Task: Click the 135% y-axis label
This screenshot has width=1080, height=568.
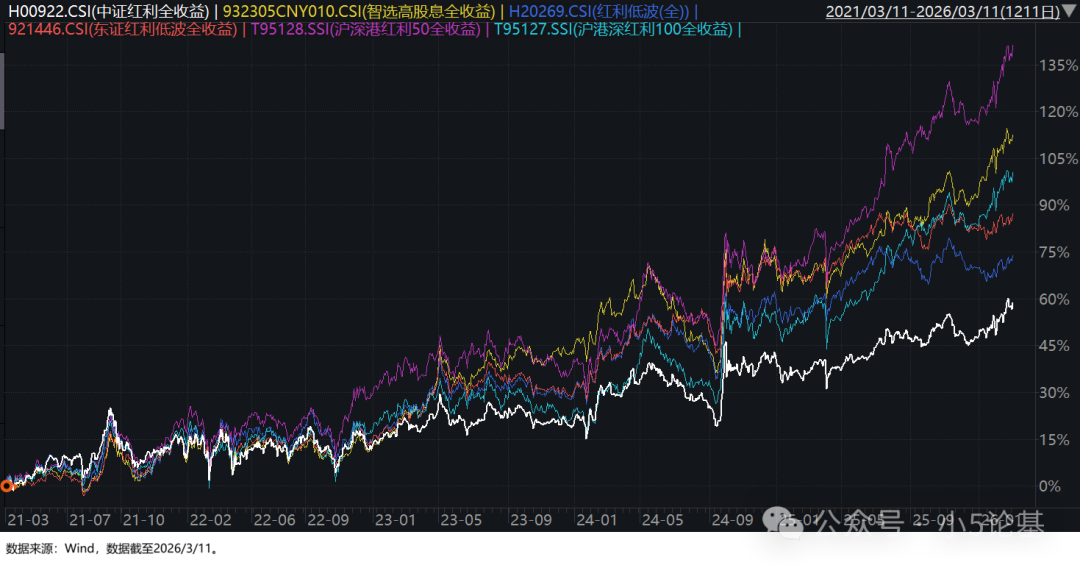Action: tap(1057, 66)
